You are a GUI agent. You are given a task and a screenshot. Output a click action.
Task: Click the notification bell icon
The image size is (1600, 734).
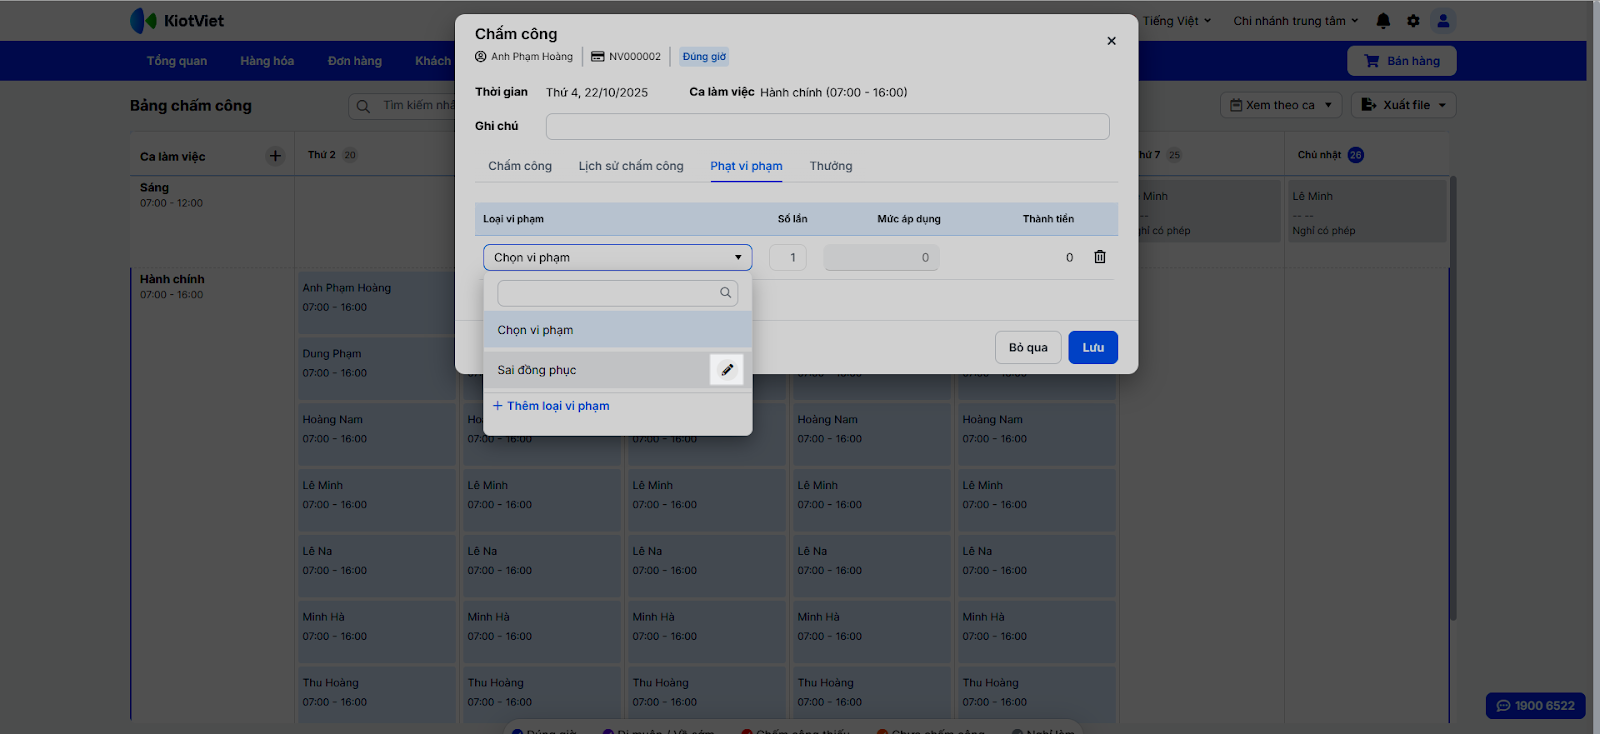pos(1383,21)
